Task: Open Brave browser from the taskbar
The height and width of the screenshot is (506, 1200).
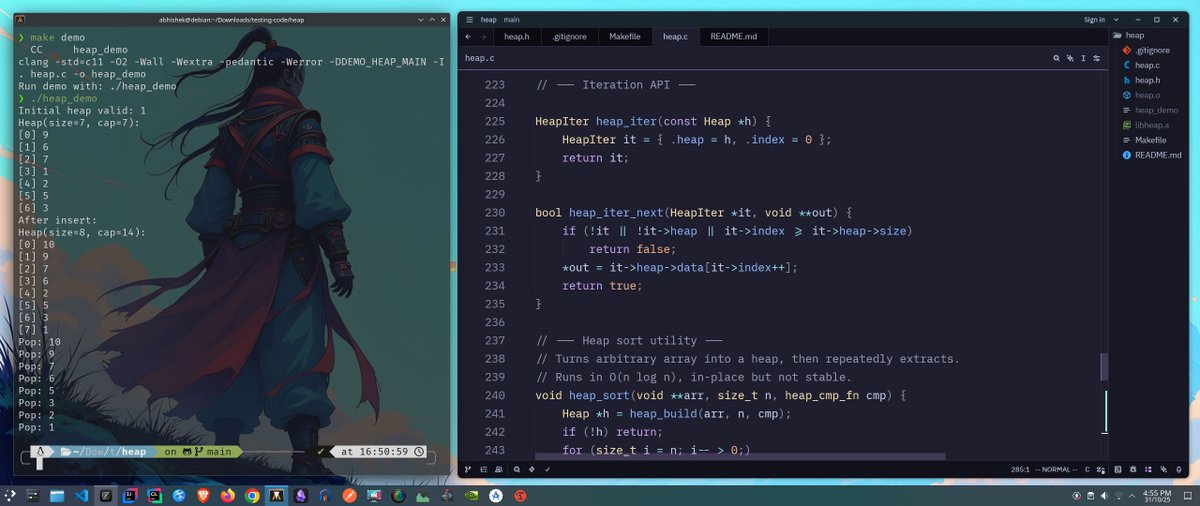Action: (203, 495)
